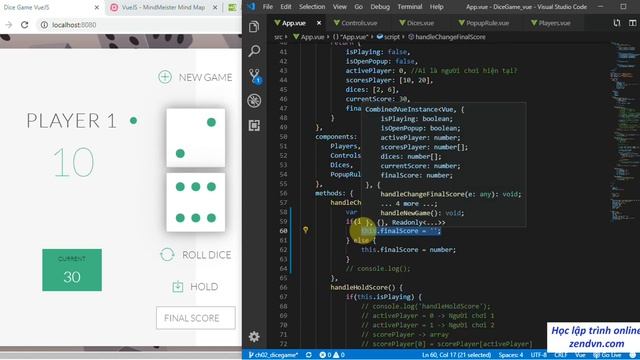Viewport: 640px width, 360px height.
Task: Close the Dice Game VueJS browser tab
Action: point(96,7)
